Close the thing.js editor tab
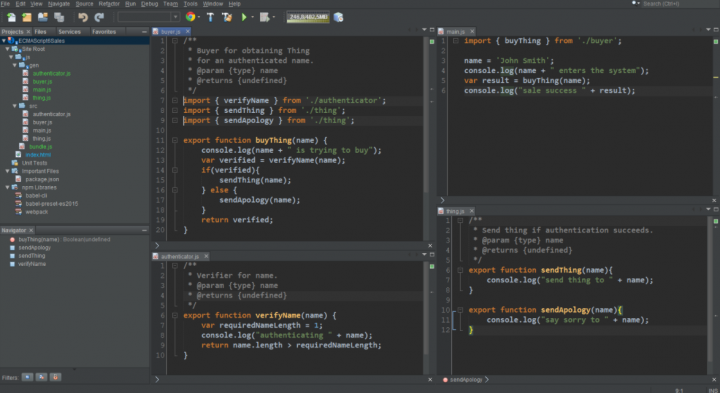 pos(472,211)
